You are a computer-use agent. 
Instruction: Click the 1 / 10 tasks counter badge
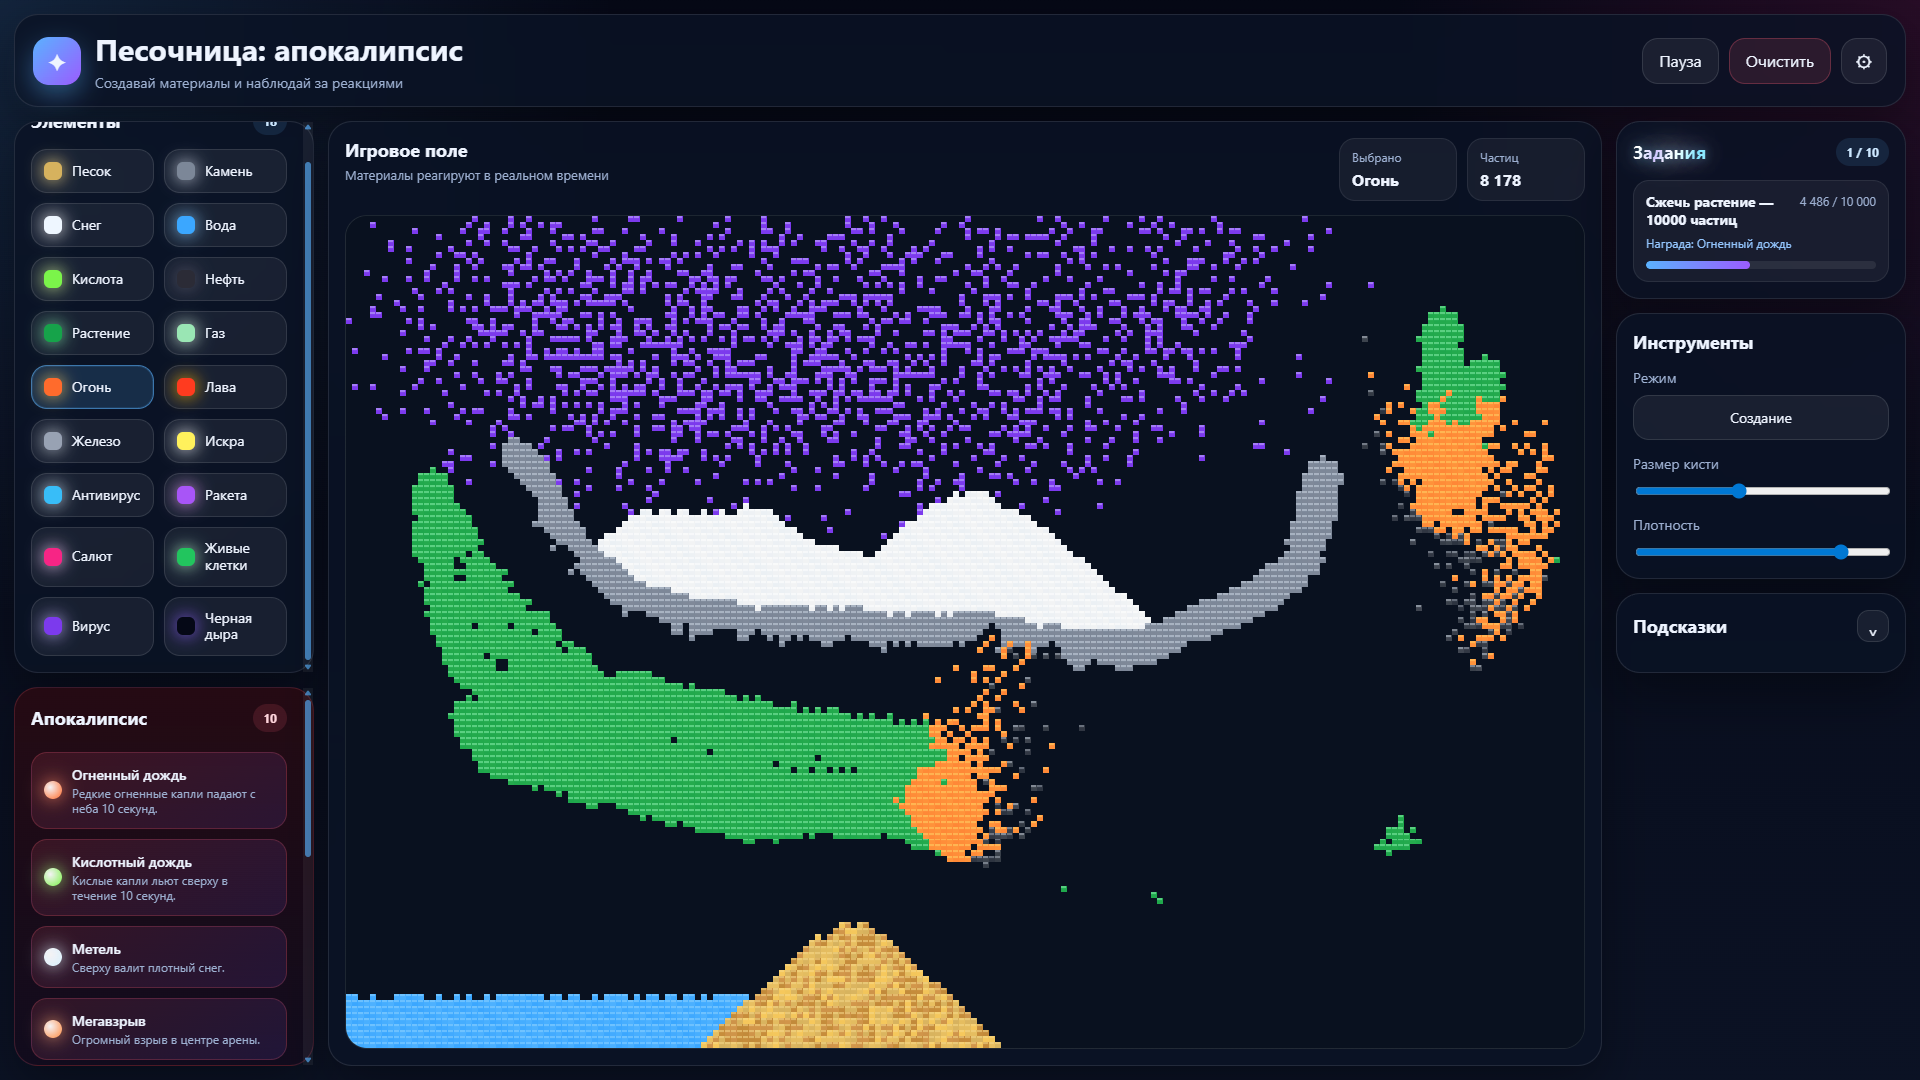point(1862,153)
